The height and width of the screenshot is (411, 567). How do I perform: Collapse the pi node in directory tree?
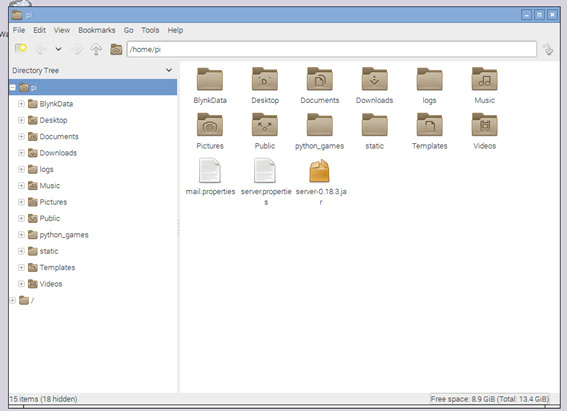[x=13, y=87]
